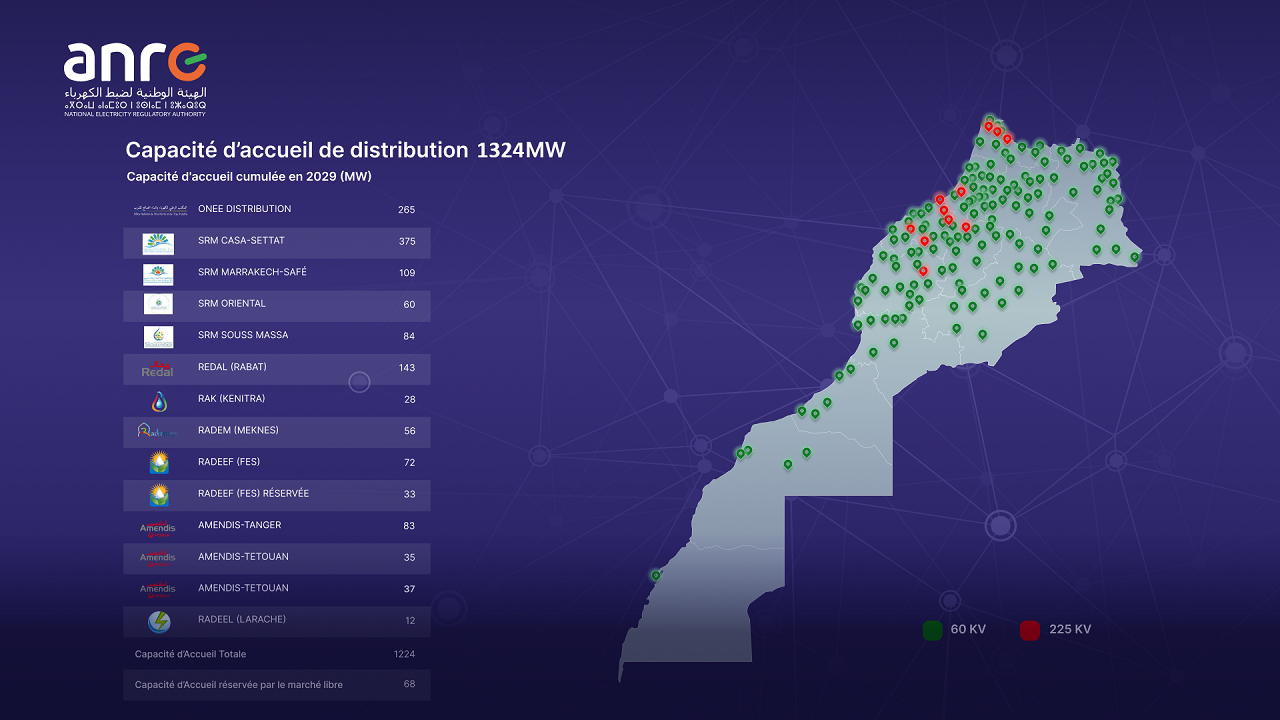
Task: Click the ANRE logo in the header
Action: coord(135,79)
